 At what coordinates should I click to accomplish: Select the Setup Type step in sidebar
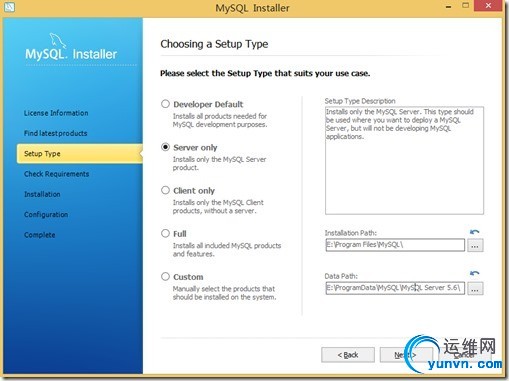(80, 154)
